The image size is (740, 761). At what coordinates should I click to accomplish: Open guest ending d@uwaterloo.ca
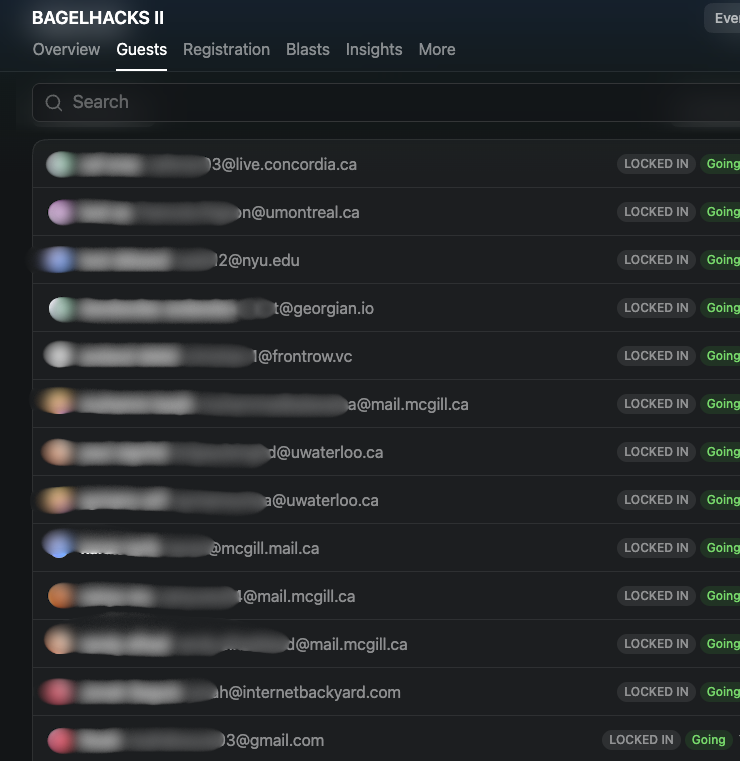pos(386,452)
